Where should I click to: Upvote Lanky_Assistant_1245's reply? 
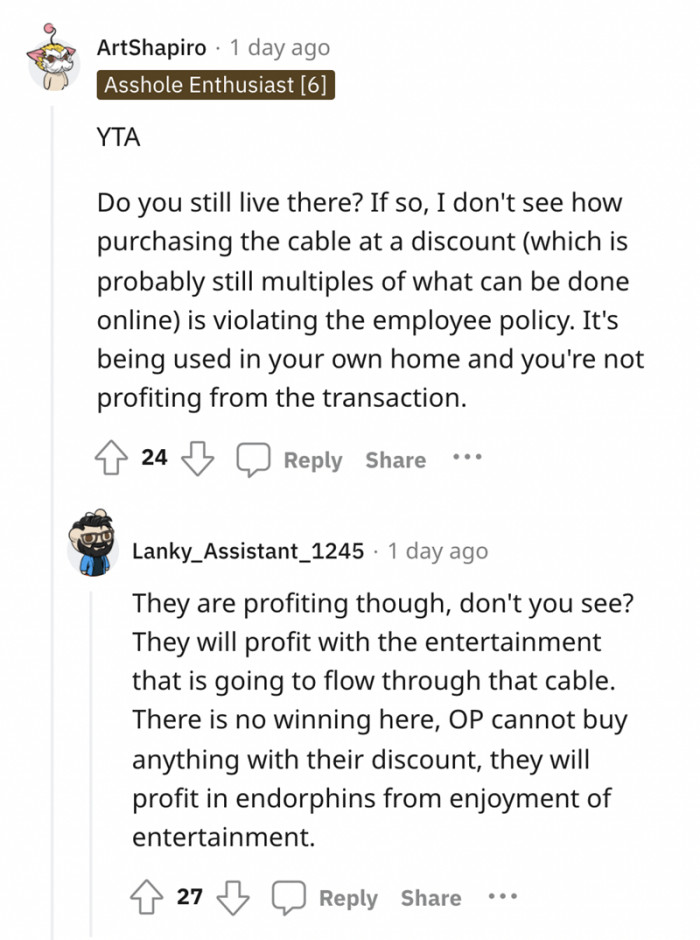(145, 896)
